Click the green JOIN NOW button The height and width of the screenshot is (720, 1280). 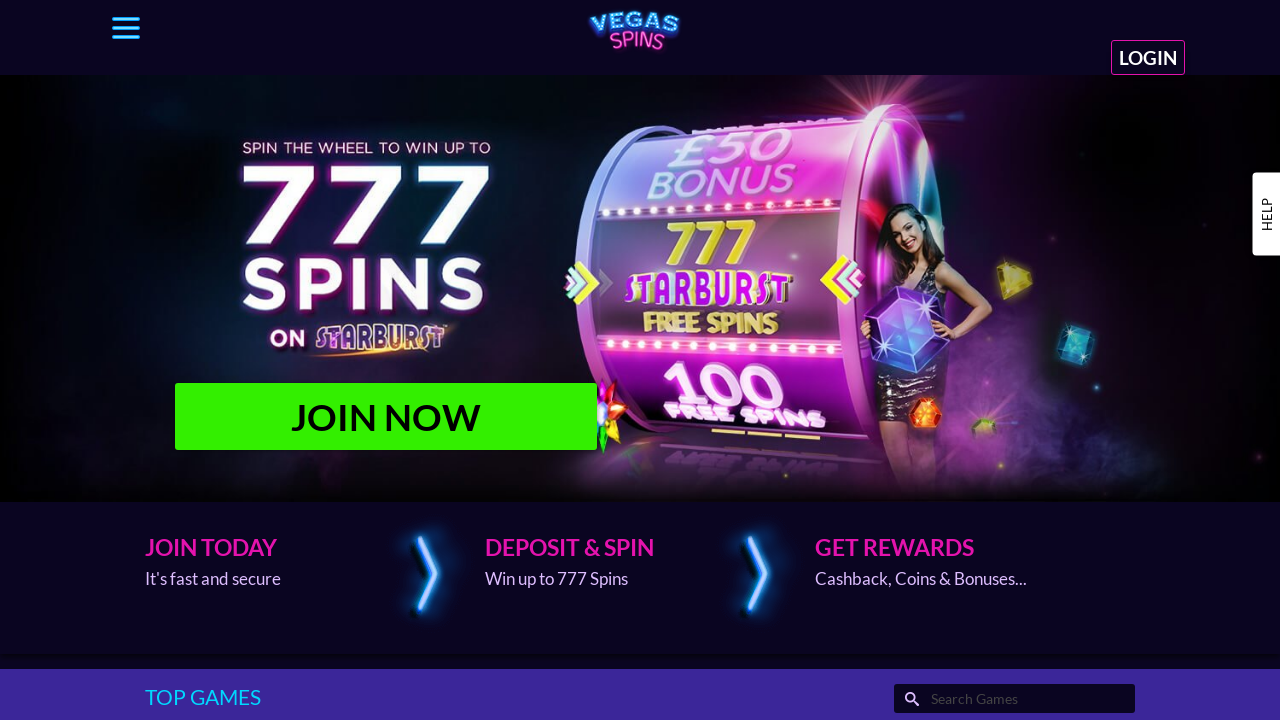[x=386, y=417]
